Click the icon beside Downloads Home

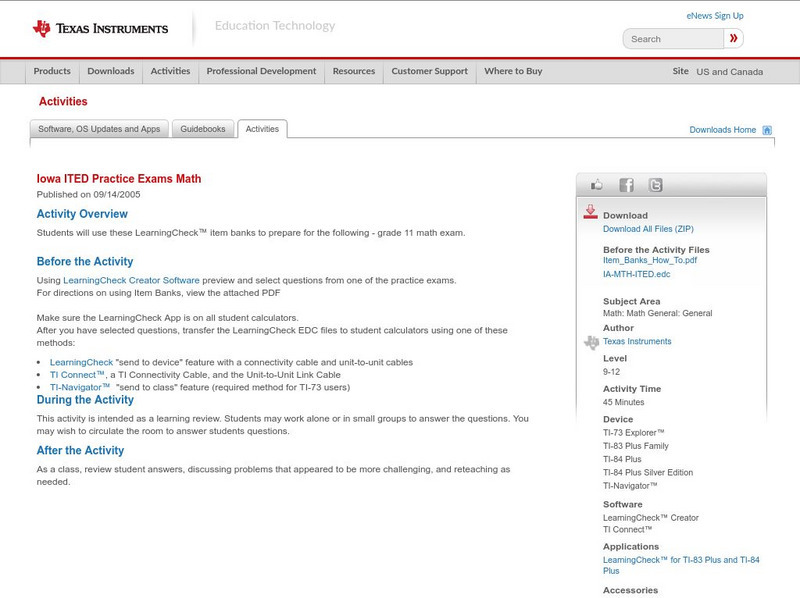[766, 129]
